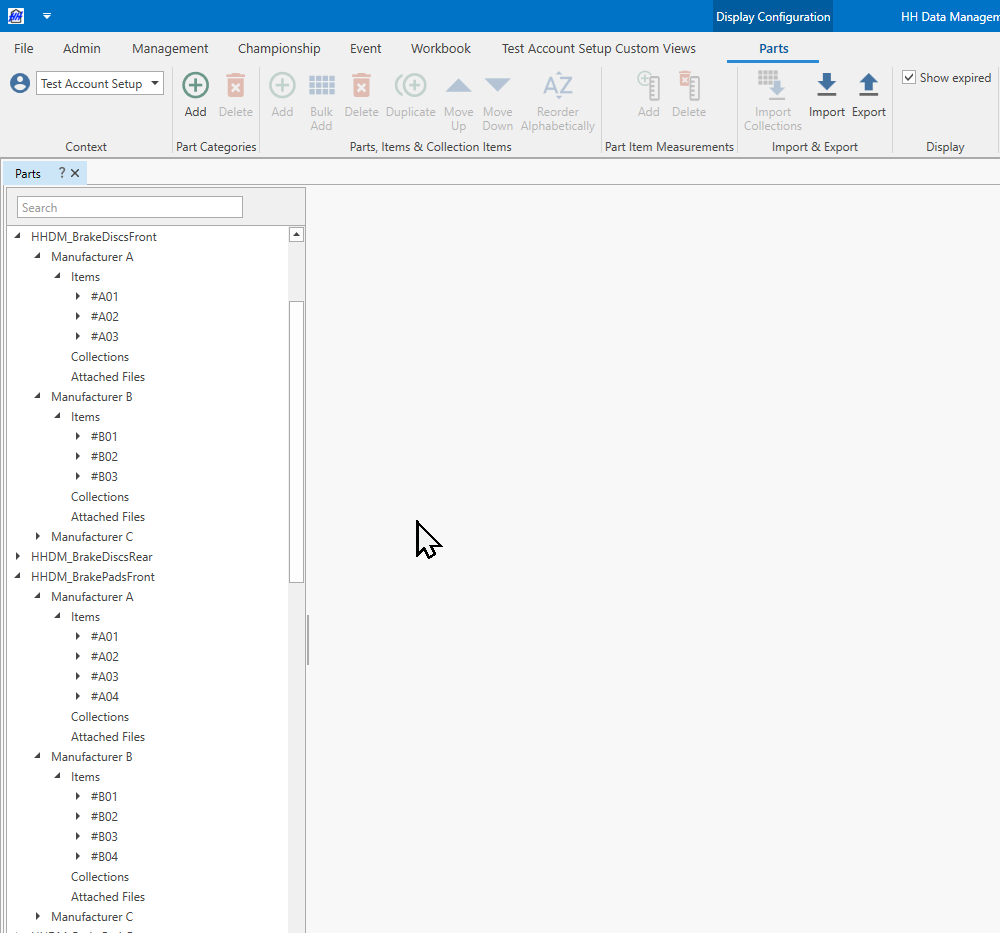1000x933 pixels.
Task: Click the Import icon in Import & Export
Action: coord(826,86)
